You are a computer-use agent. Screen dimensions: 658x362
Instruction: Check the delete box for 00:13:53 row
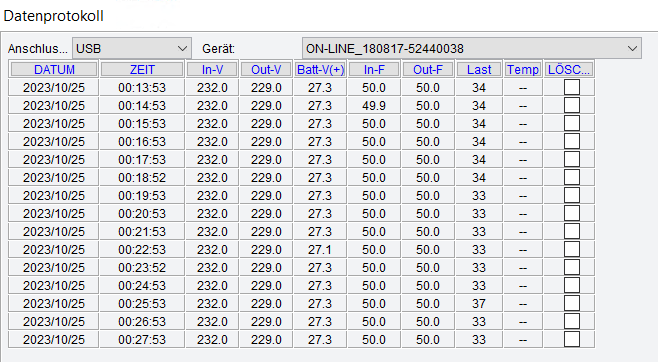coord(572,87)
